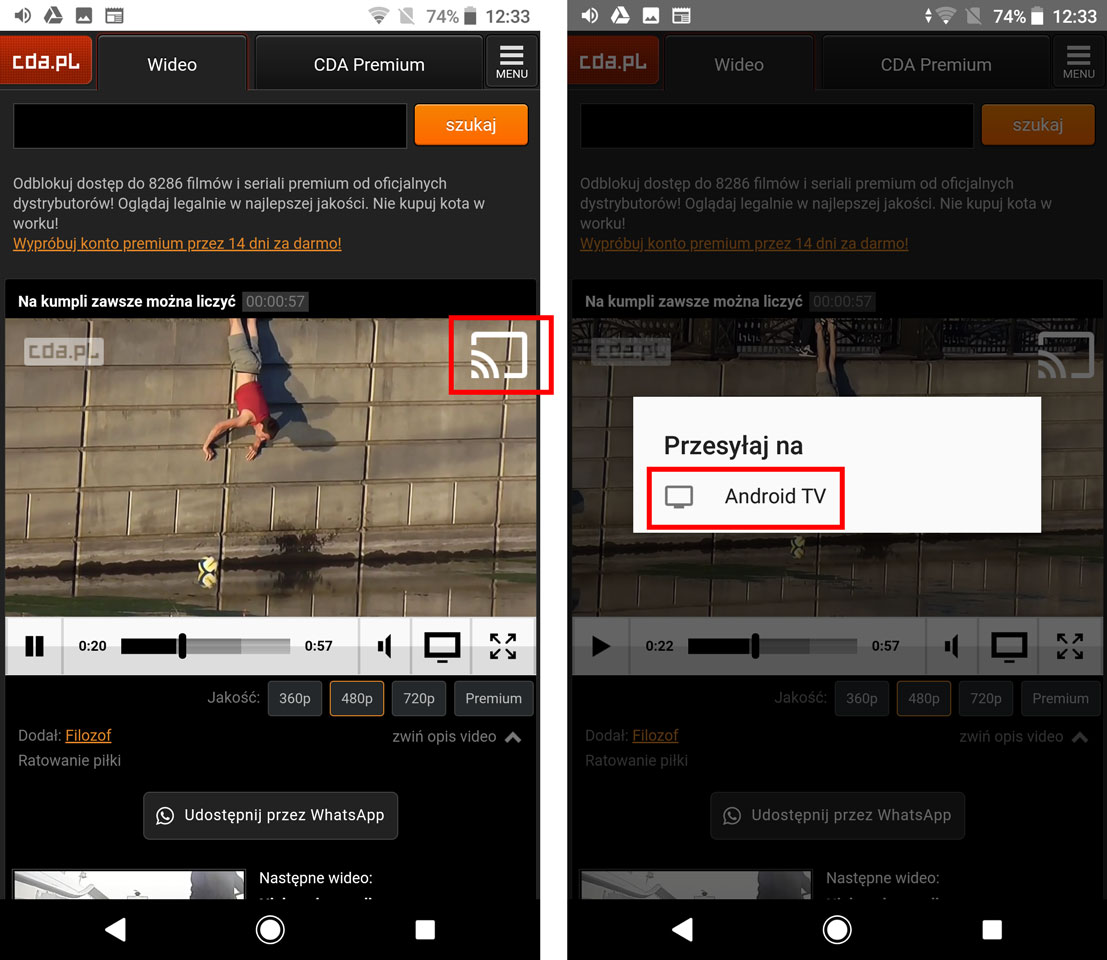Switch to Wideo tab on right phone

coord(739,64)
